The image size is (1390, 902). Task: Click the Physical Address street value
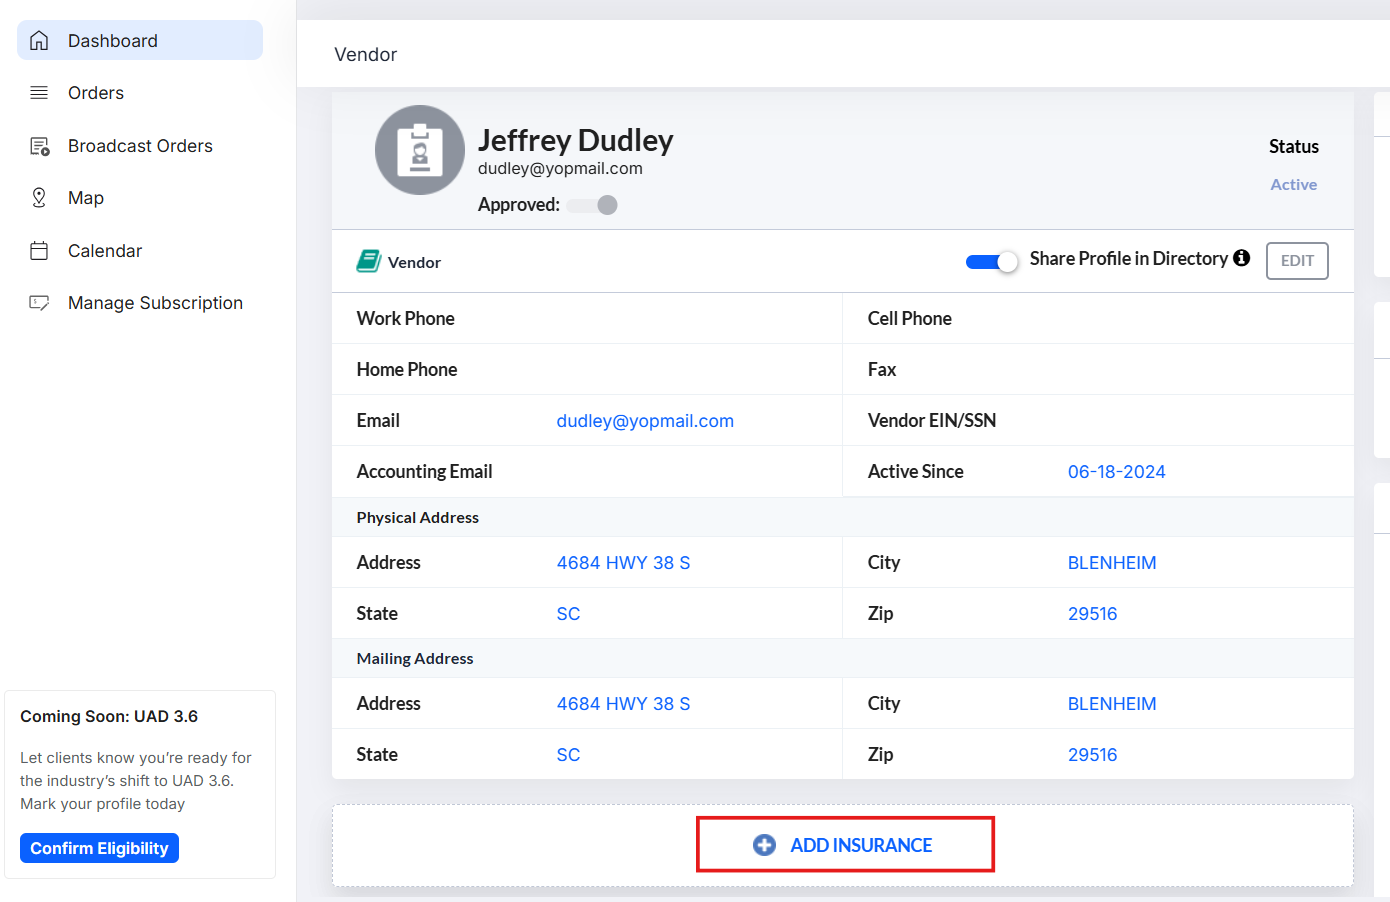click(x=623, y=563)
